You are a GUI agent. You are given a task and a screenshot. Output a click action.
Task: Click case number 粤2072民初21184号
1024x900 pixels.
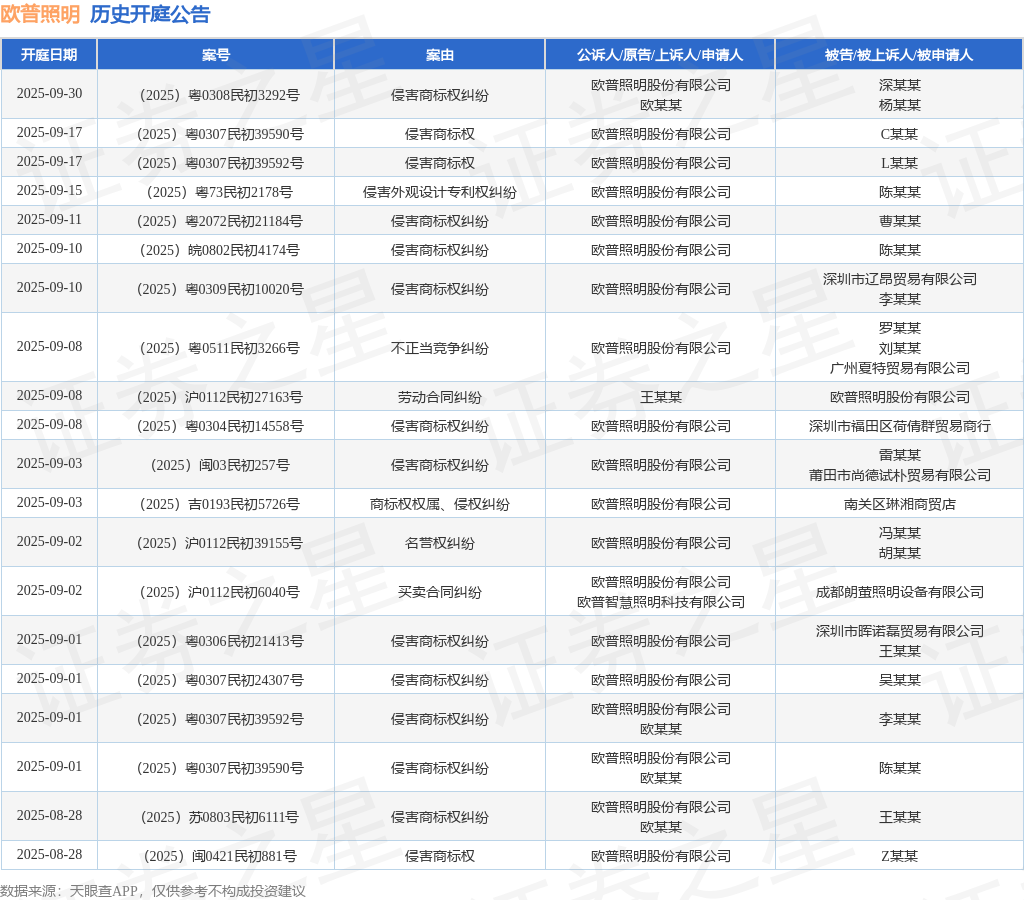[x=220, y=221]
